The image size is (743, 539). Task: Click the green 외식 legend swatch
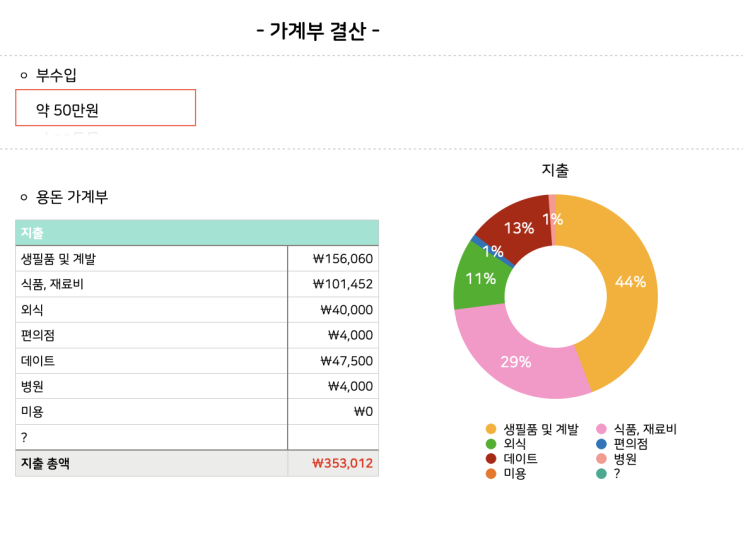490,444
